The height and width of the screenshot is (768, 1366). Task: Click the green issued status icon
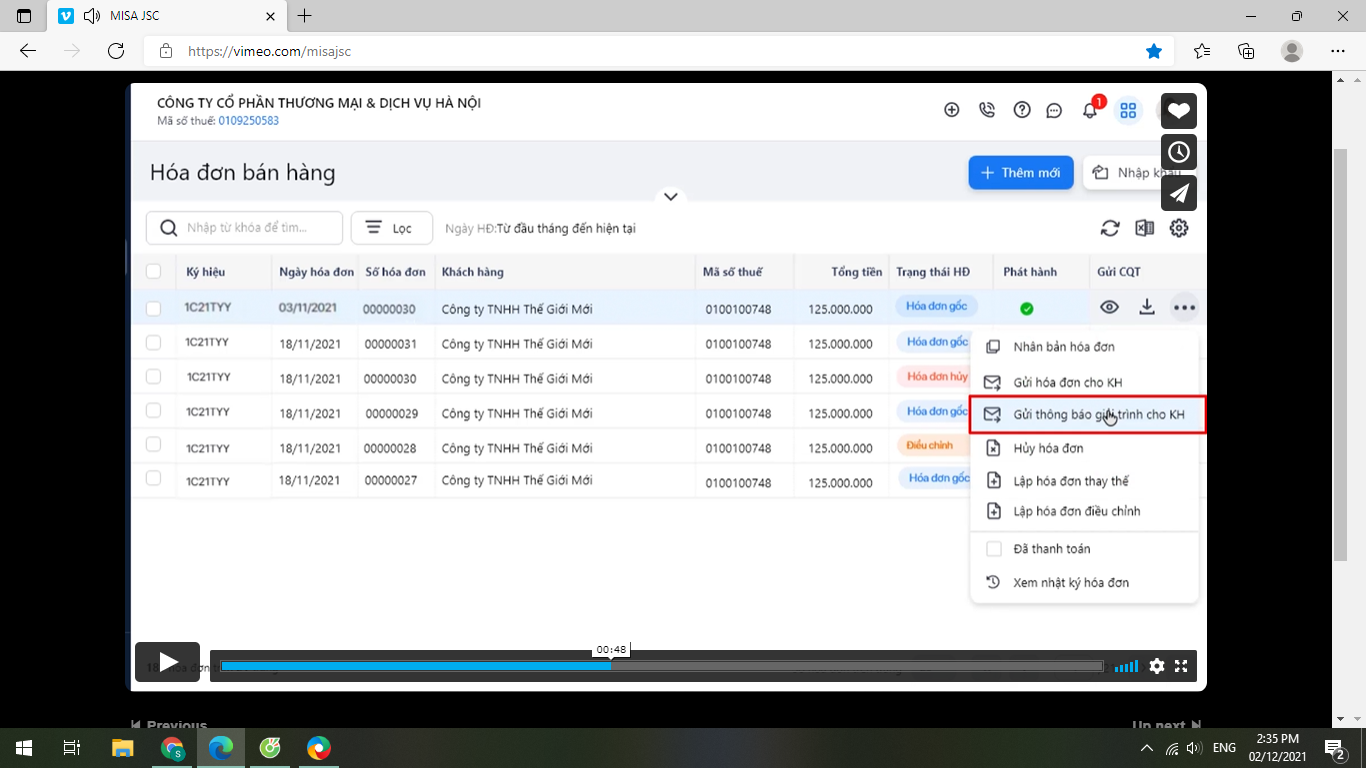pos(1027,309)
